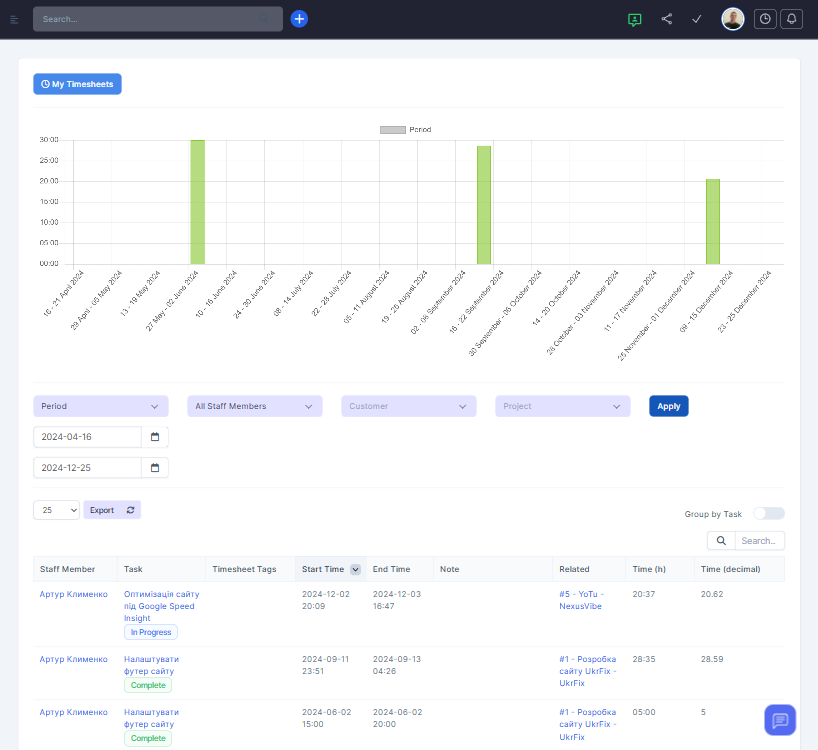This screenshot has width=818, height=750.
Task: Sort by the Start Time column header
Action: click(x=323, y=569)
